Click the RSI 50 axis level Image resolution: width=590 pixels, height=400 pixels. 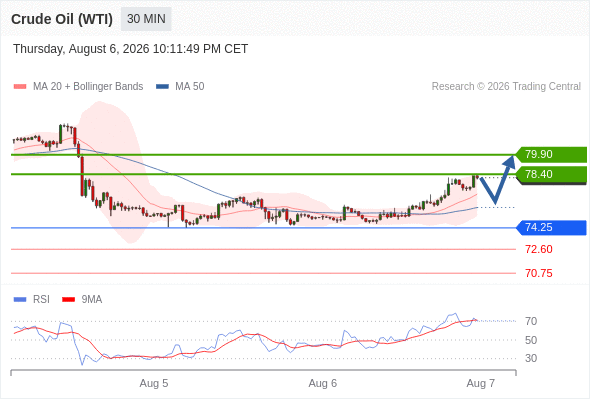(531, 340)
